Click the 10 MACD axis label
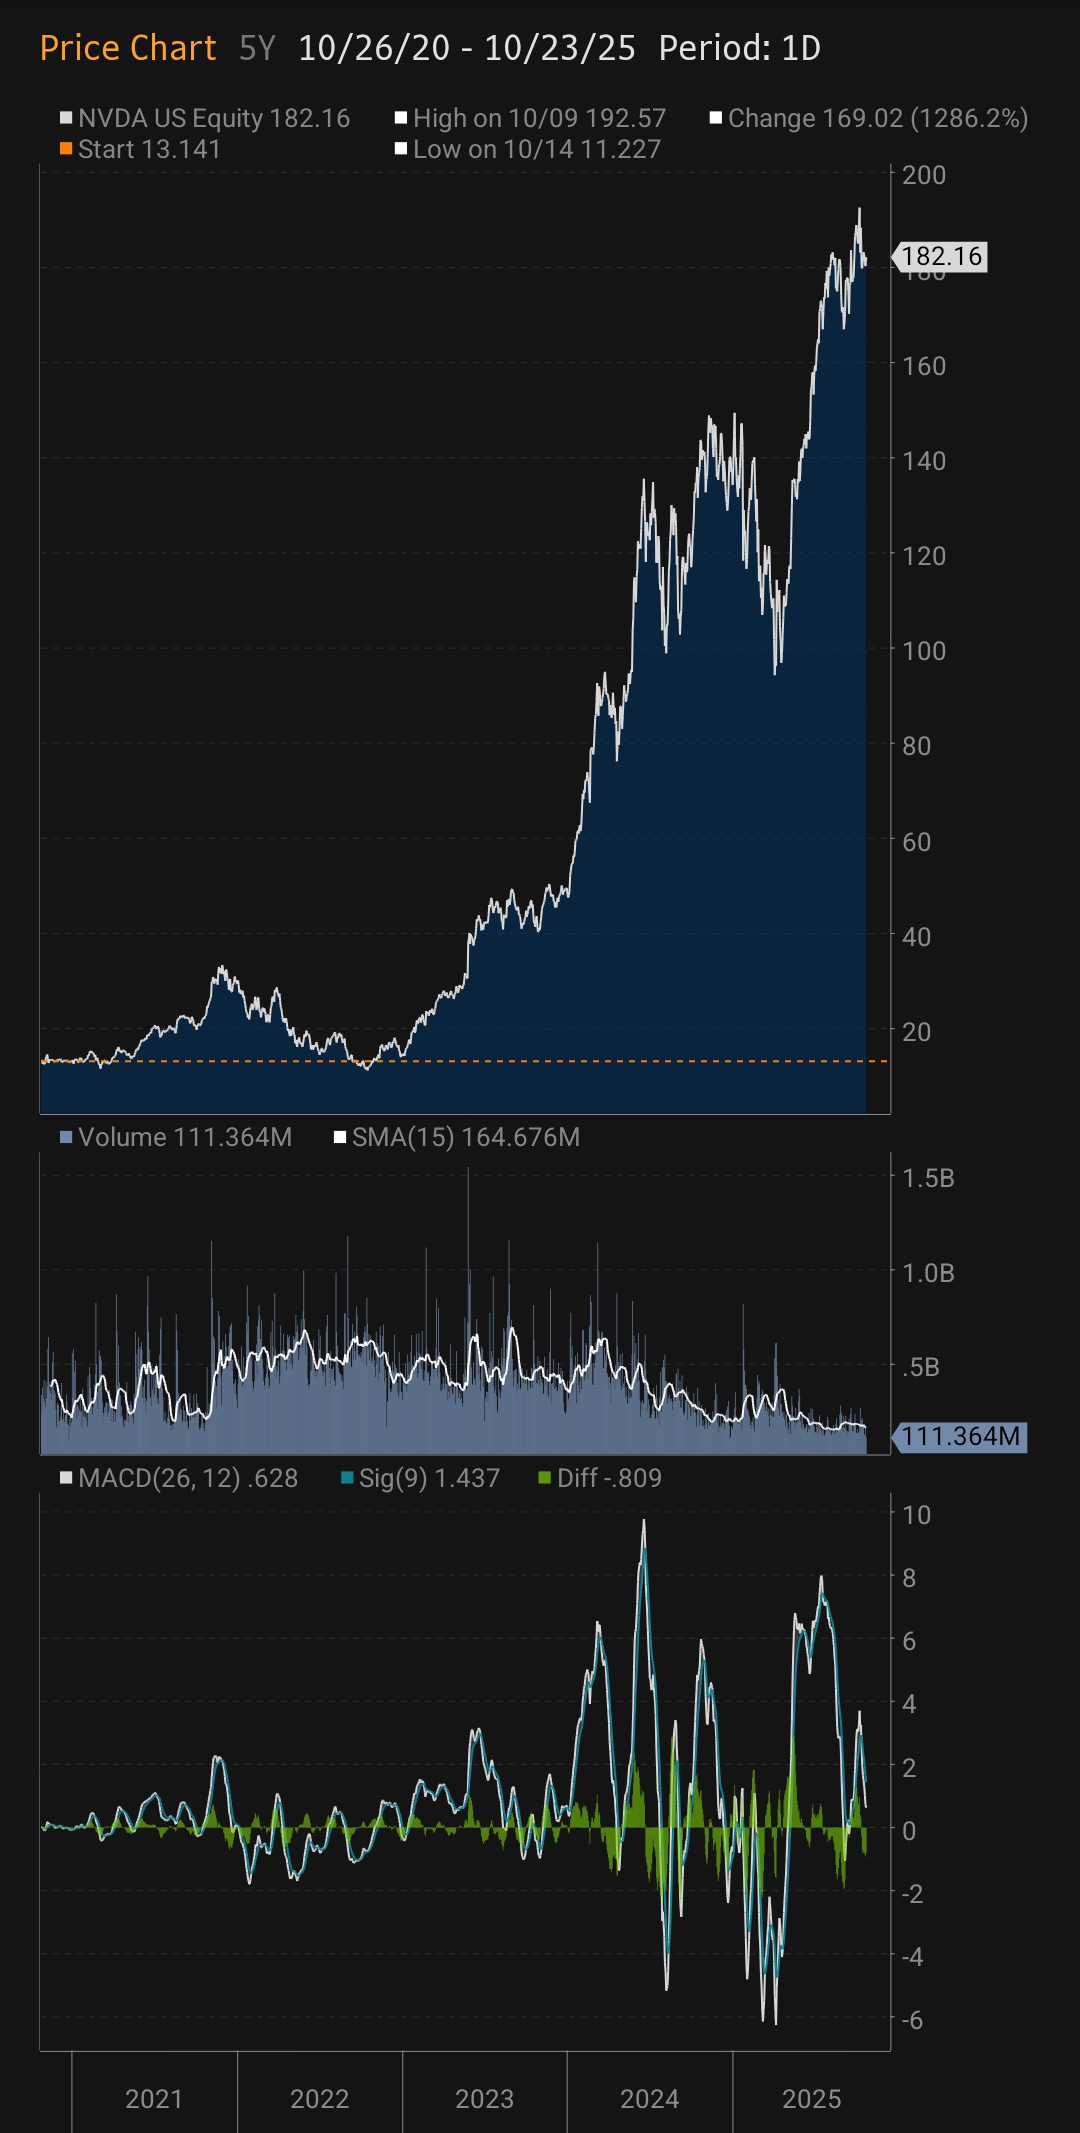This screenshot has width=1080, height=2133. 916,1515
